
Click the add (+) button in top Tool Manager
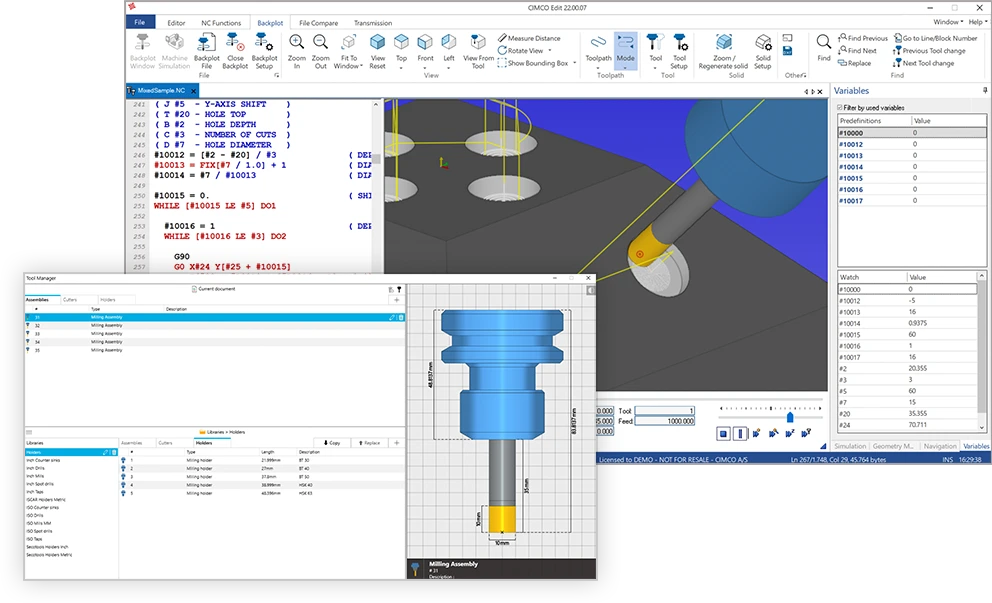[x=397, y=300]
